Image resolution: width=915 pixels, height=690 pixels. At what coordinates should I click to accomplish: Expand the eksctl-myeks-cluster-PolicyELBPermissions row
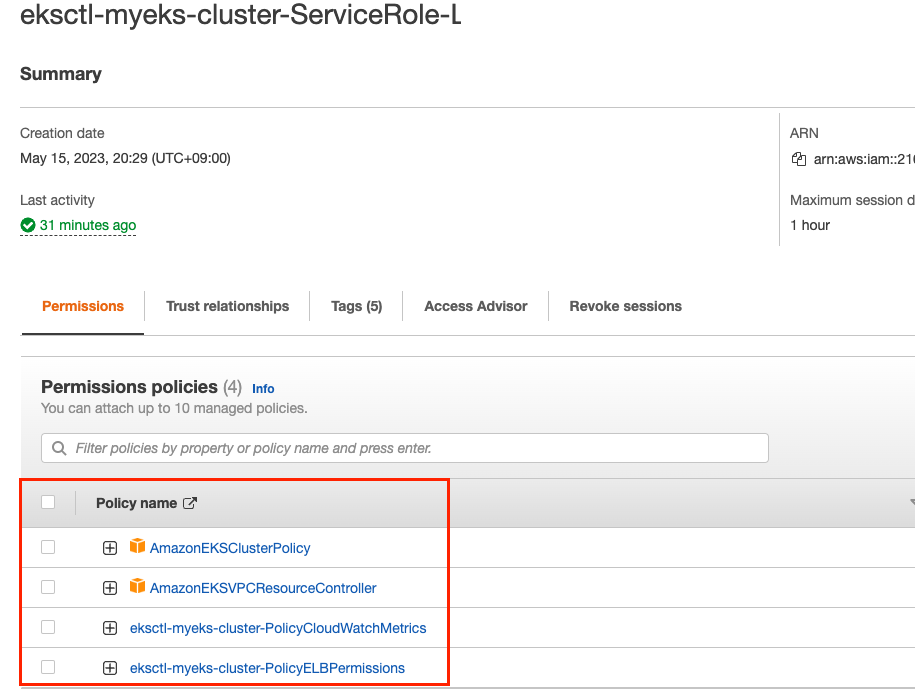click(x=110, y=668)
